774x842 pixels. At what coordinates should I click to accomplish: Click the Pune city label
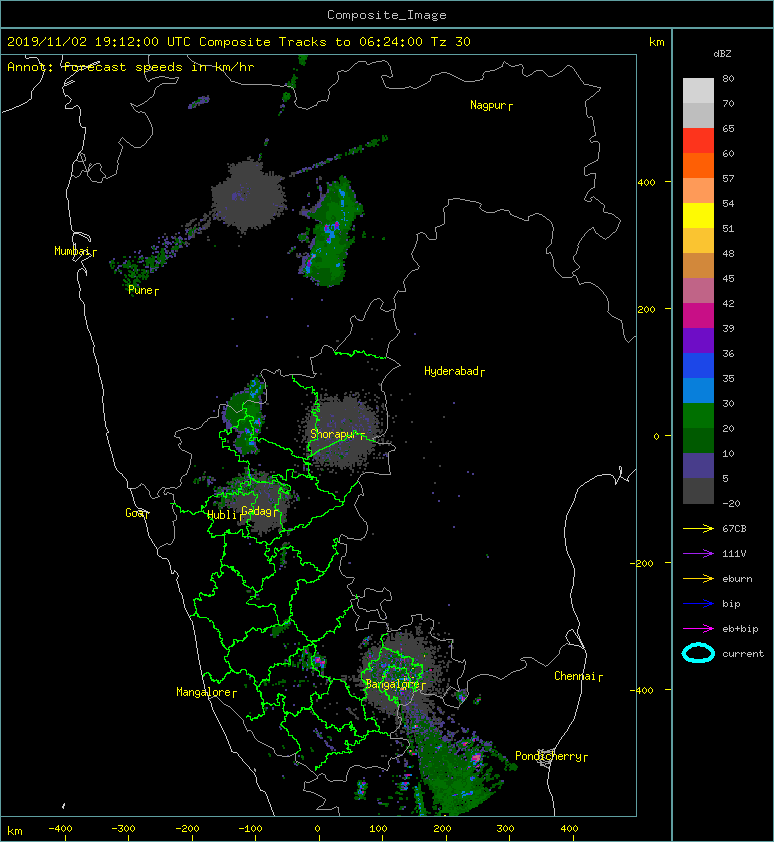click(140, 290)
